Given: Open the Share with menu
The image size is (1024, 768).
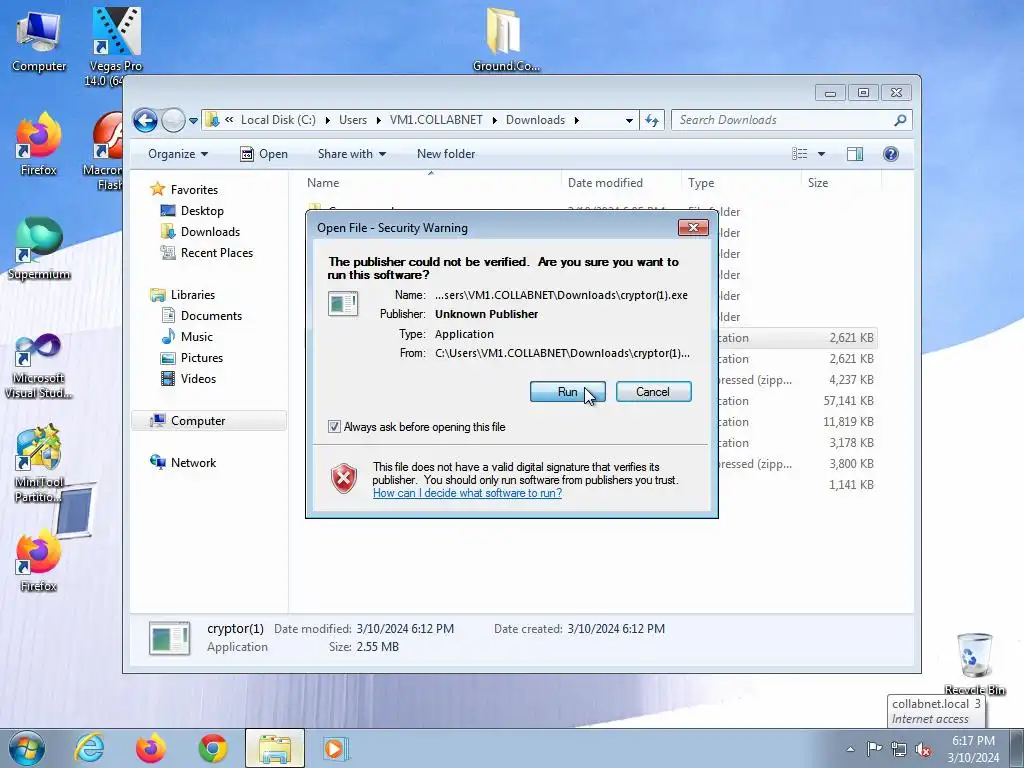Looking at the screenshot, I should coord(351,154).
